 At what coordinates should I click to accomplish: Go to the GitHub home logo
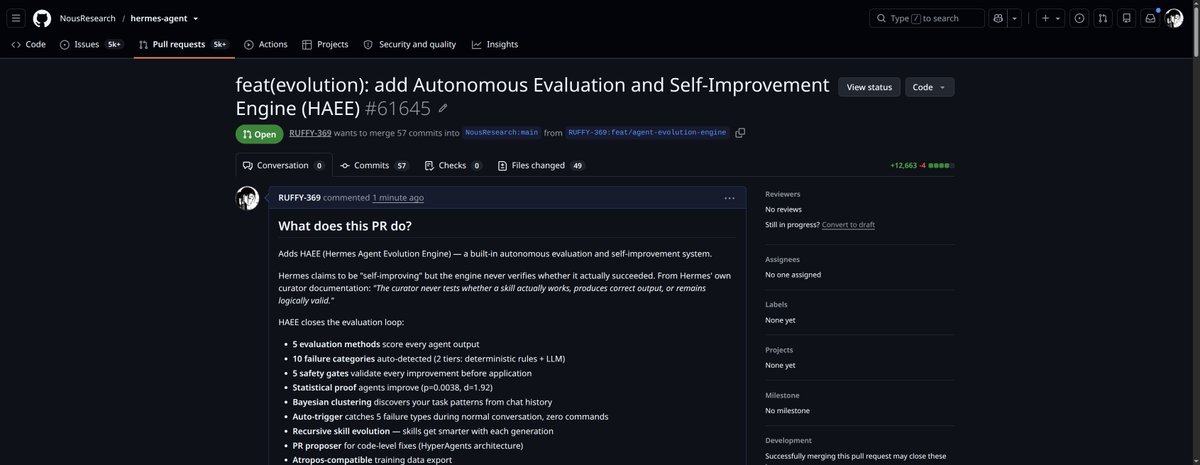click(42, 18)
